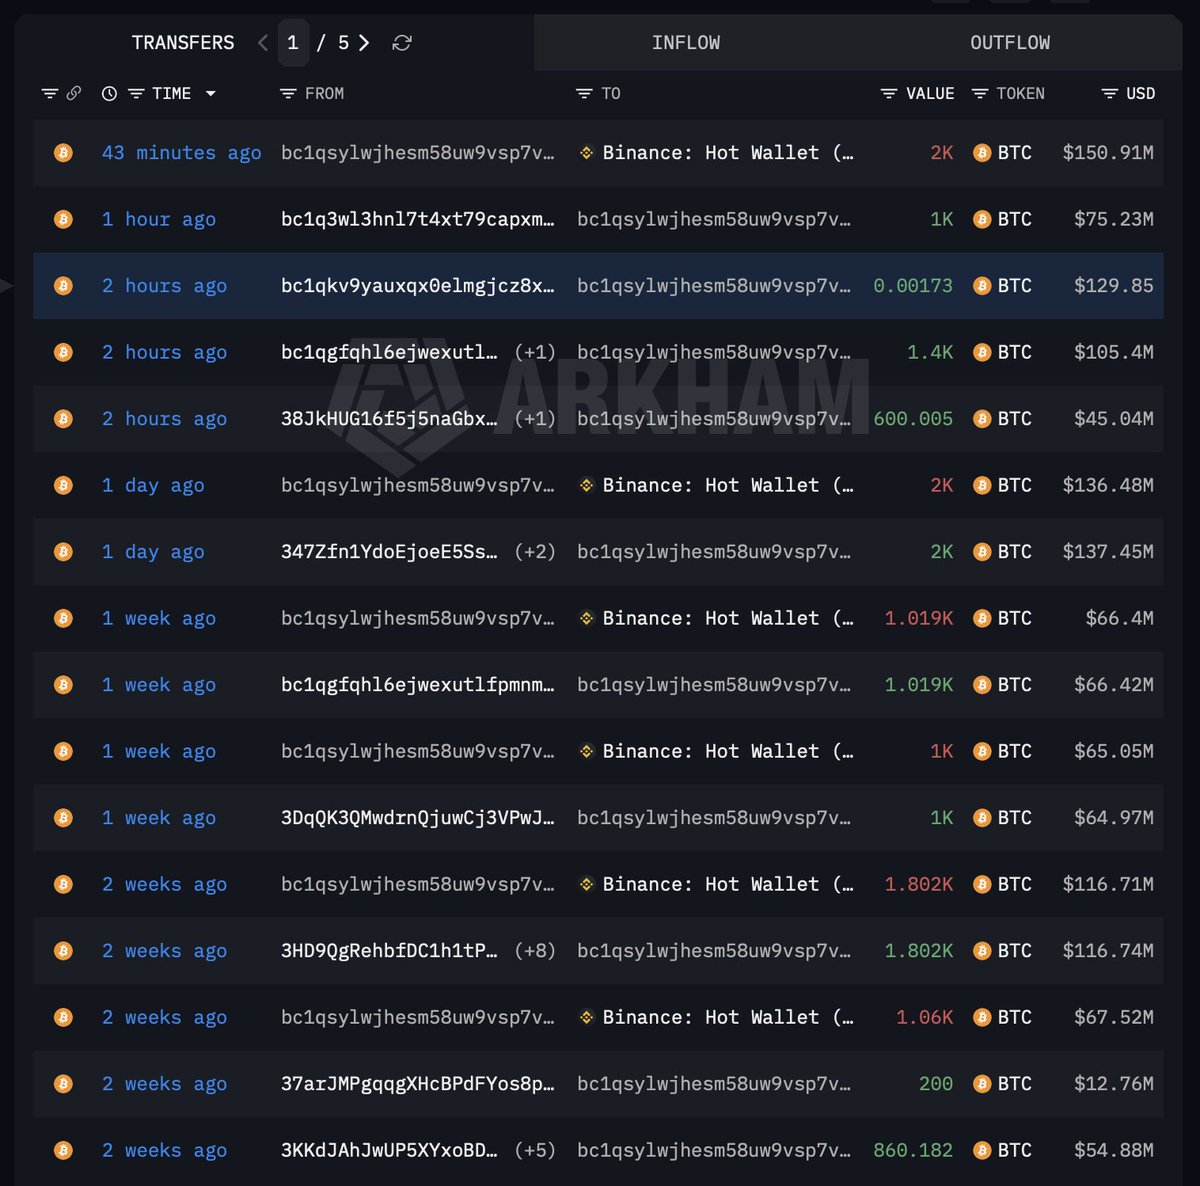
Task: Click the 860.182 value cell
Action: 913,1150
